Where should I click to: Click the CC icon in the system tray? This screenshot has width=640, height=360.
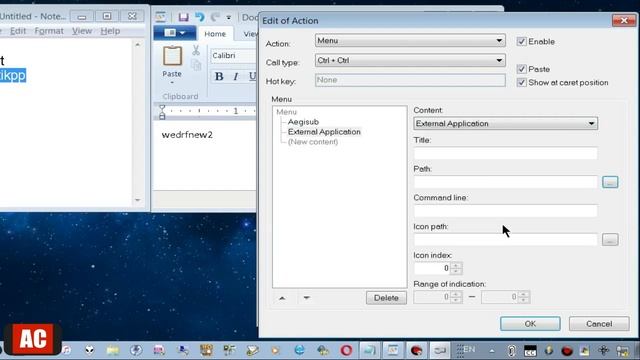pos(530,351)
